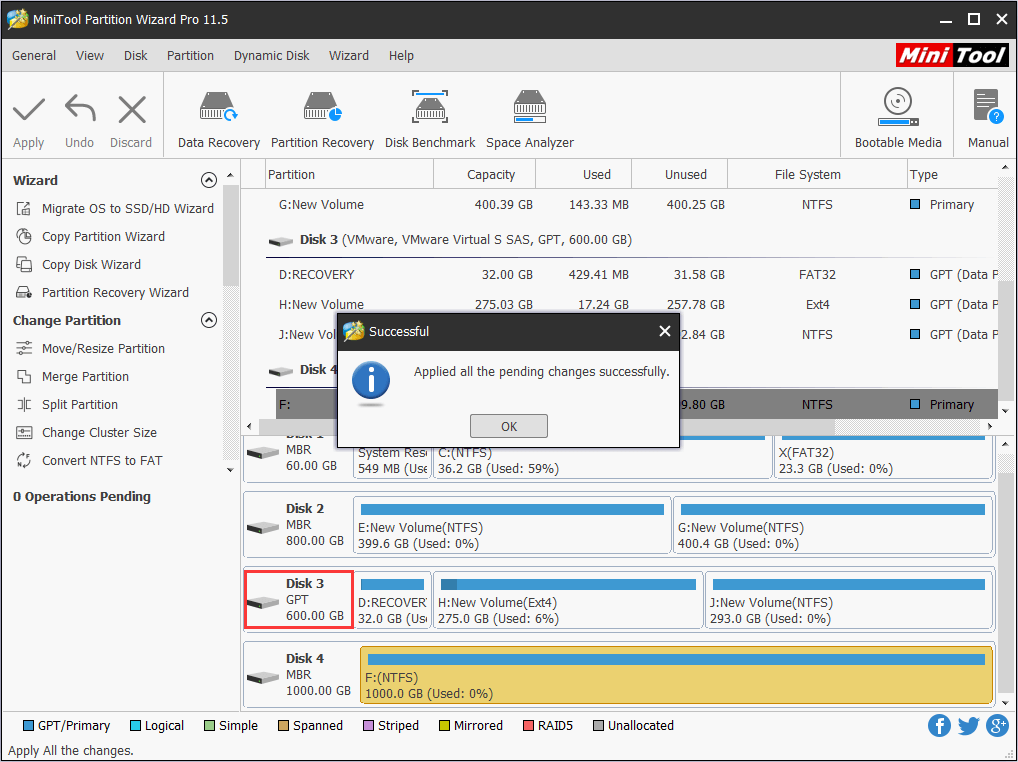Click partition list vertical scroll up arrow

coord(1006,168)
